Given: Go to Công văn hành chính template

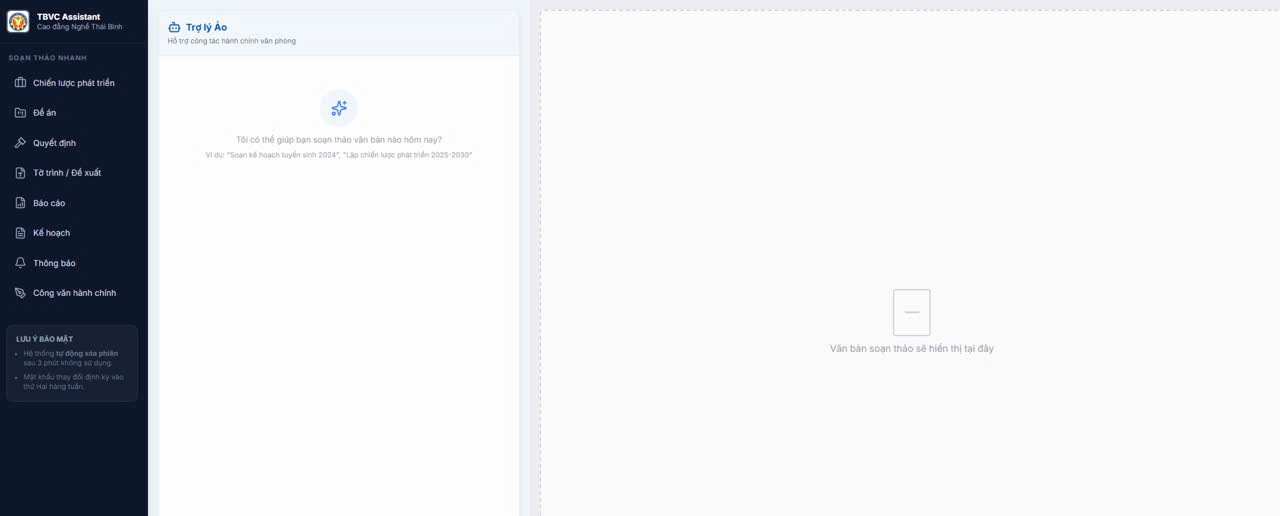Looking at the screenshot, I should click(74, 293).
